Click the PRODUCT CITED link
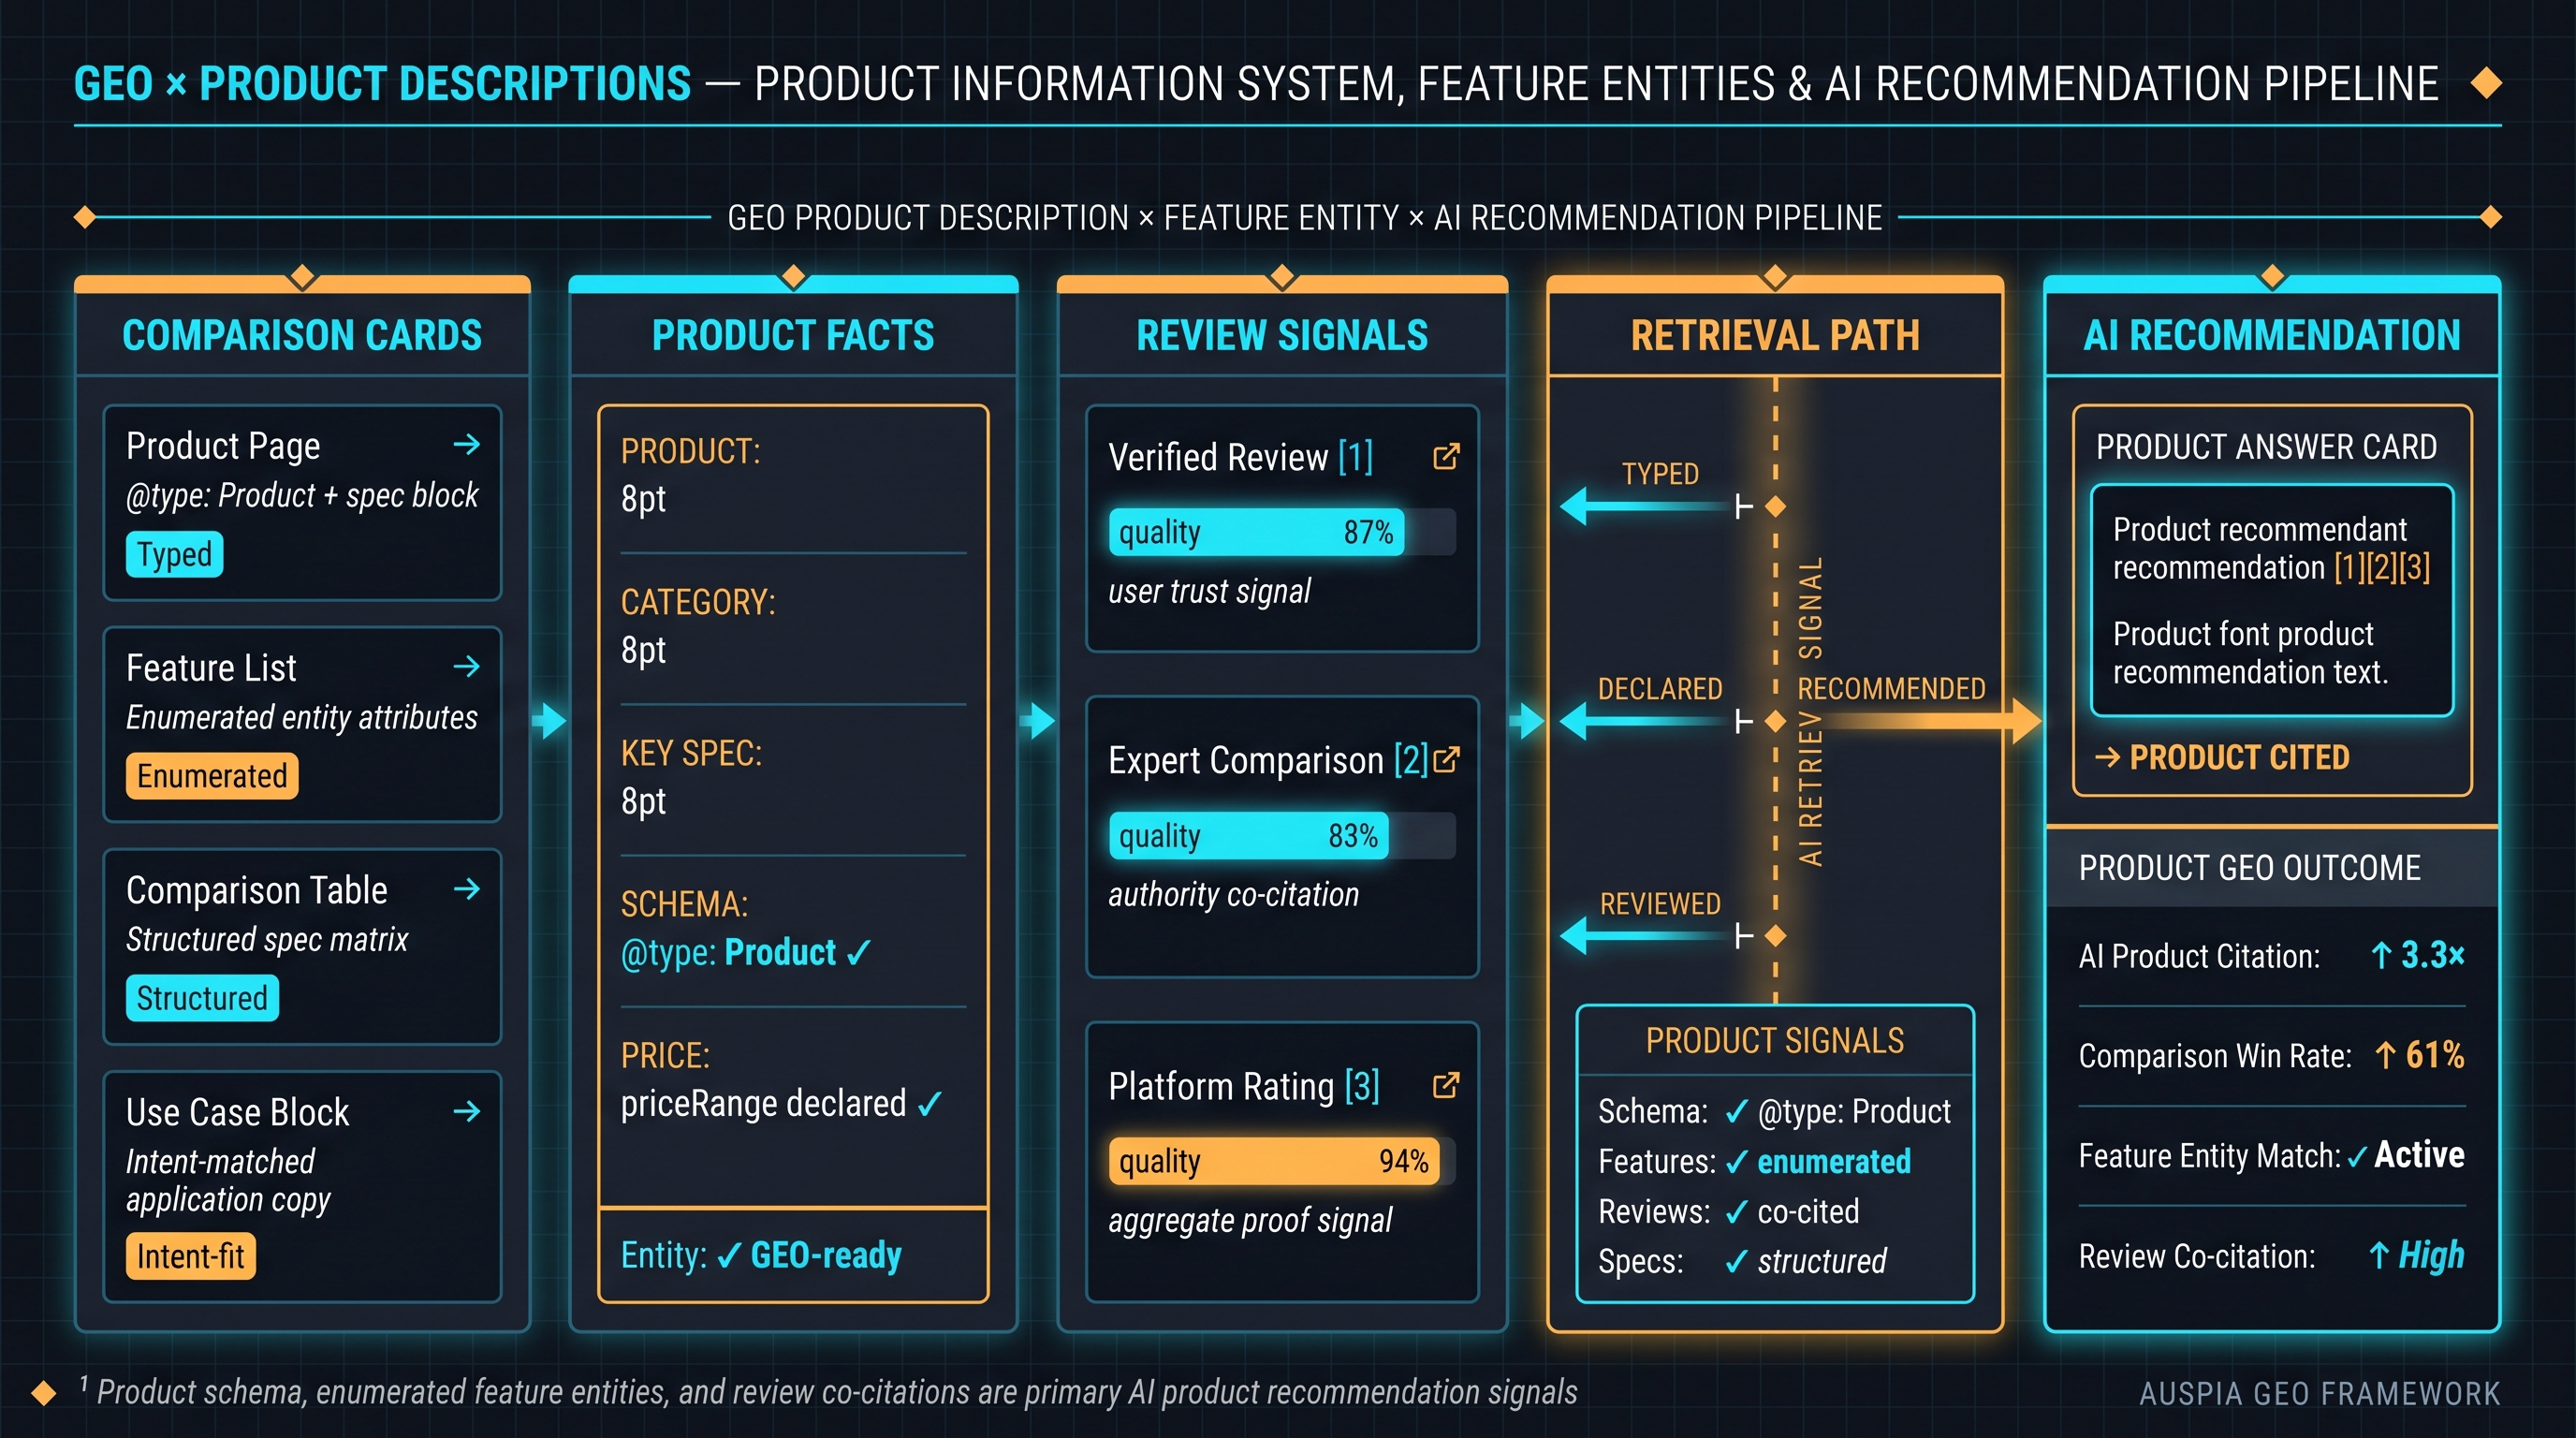The width and height of the screenshot is (2576, 1438). [x=2222, y=757]
